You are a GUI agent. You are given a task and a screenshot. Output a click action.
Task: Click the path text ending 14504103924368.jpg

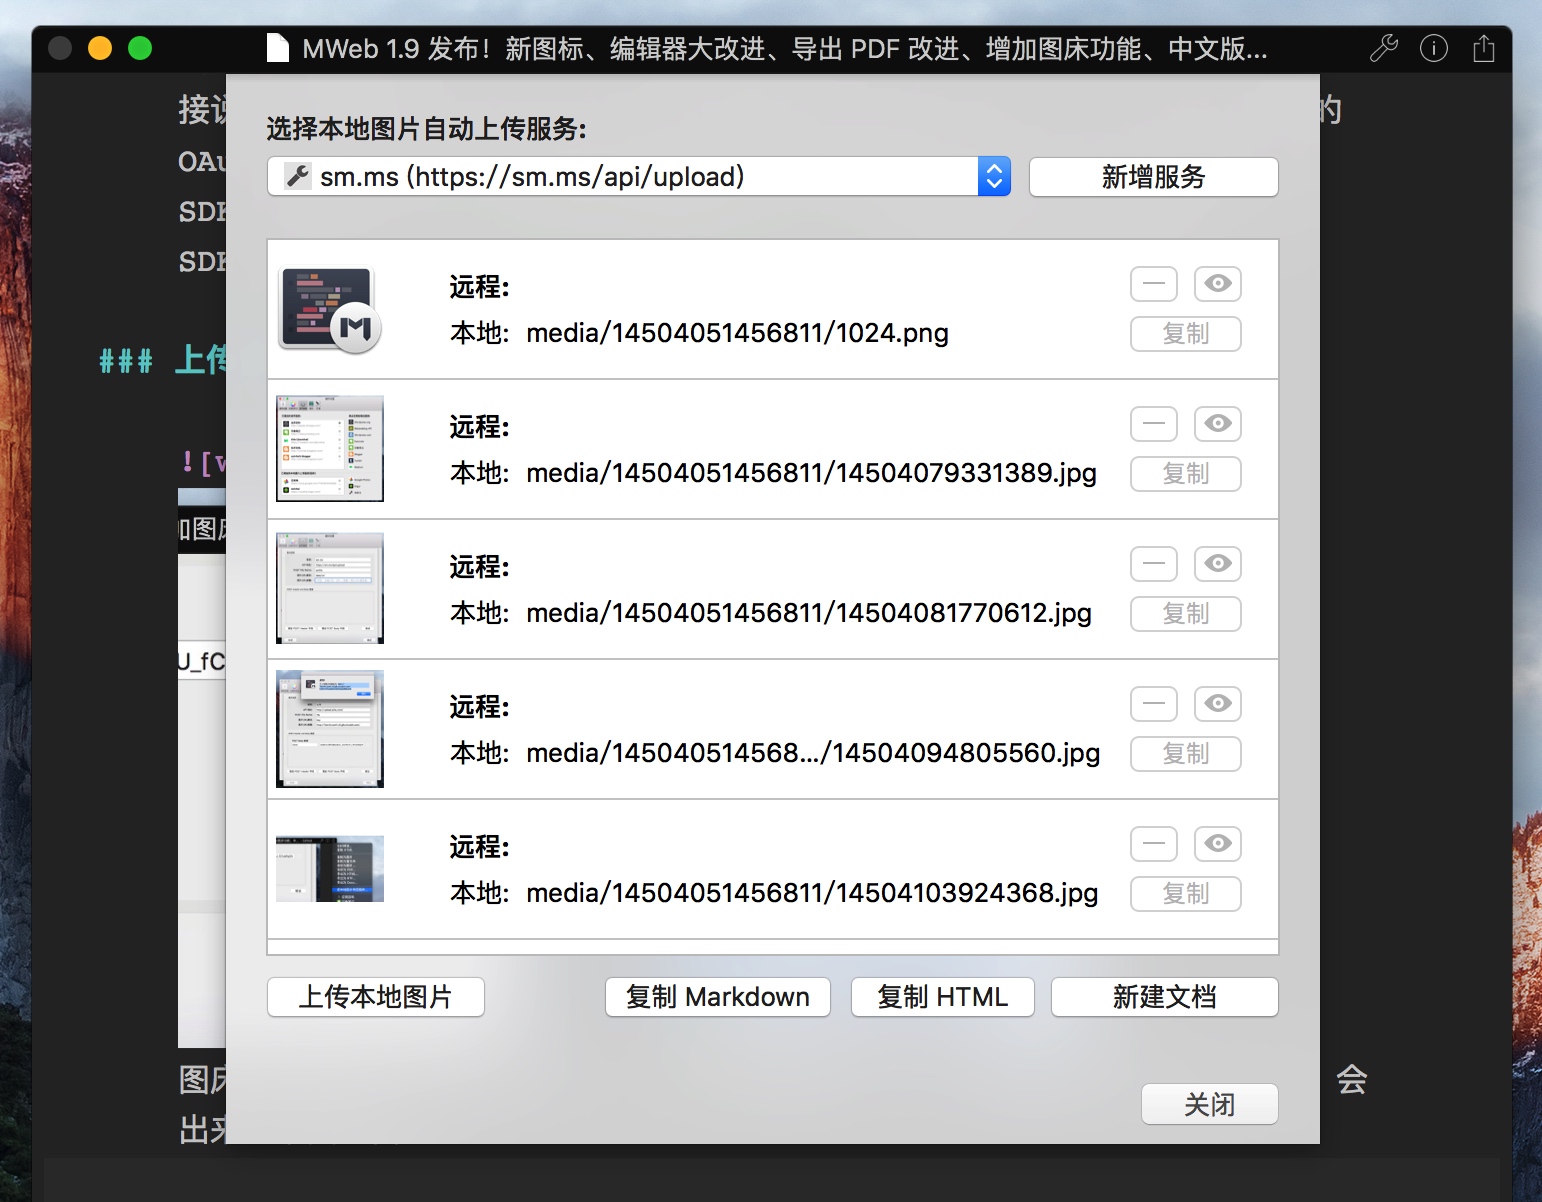point(812,893)
